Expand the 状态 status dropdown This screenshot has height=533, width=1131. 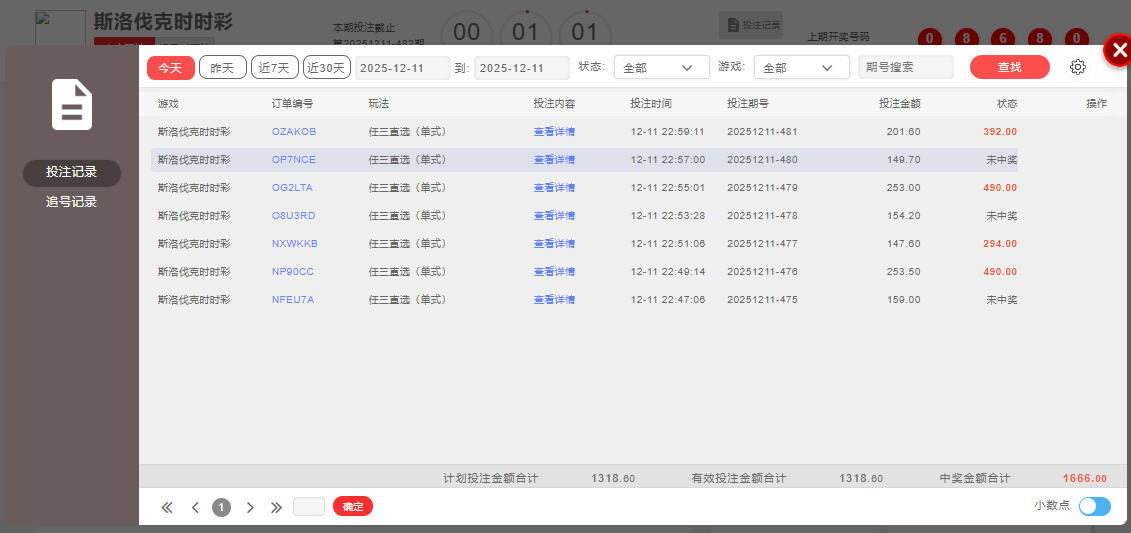click(661, 67)
